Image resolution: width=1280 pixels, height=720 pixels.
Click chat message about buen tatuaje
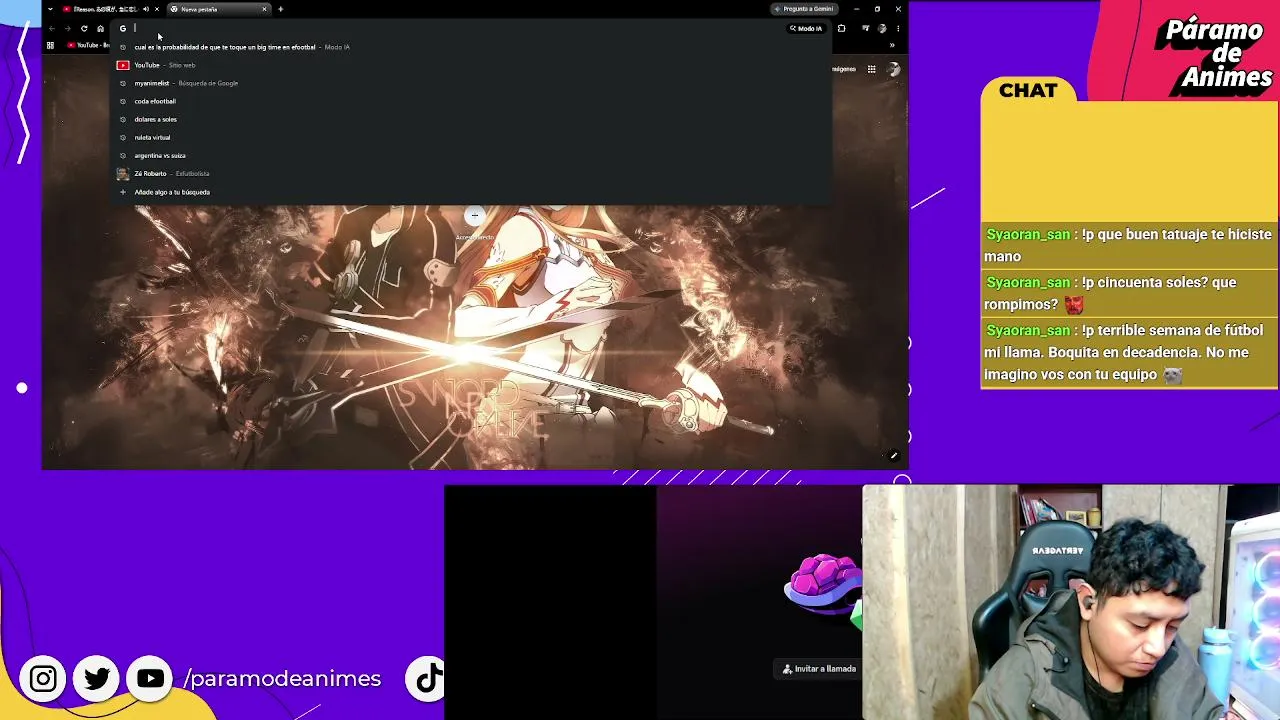point(1129,245)
